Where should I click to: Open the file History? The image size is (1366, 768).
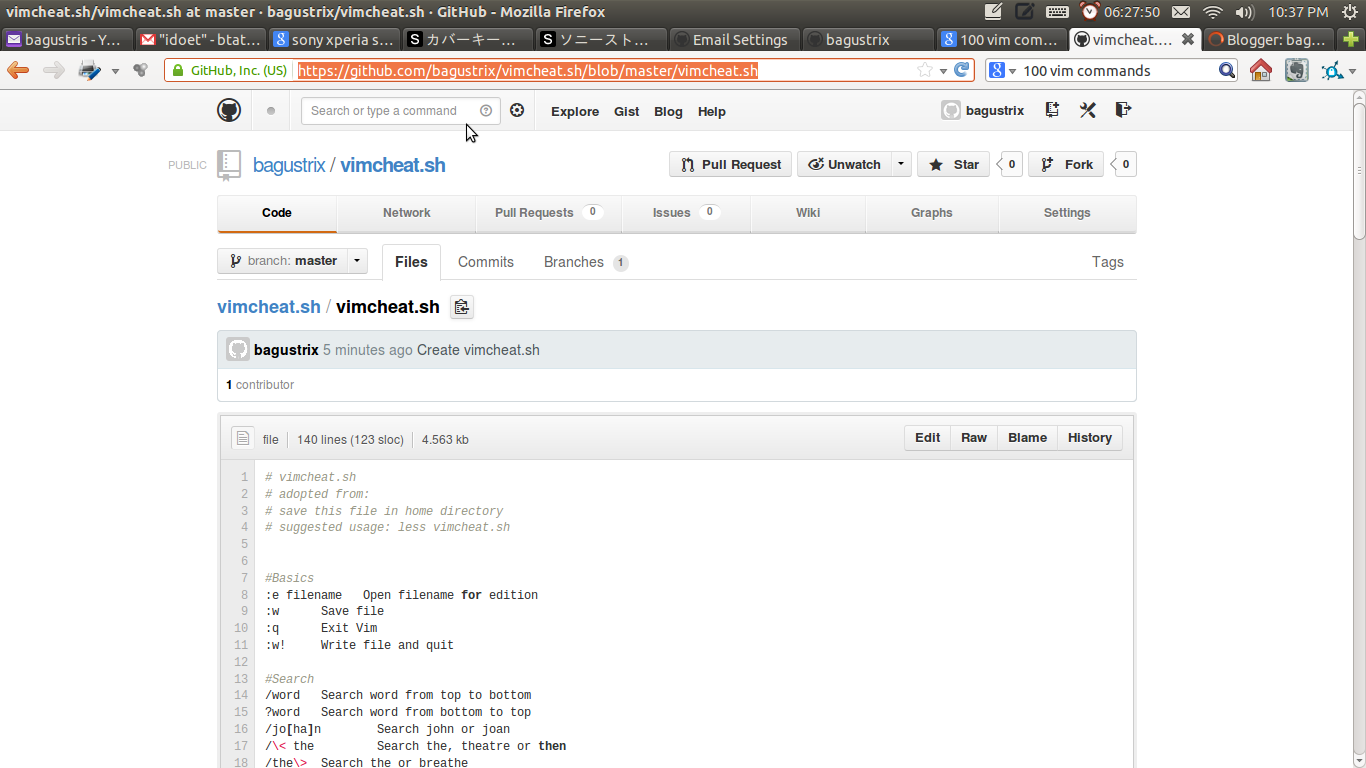coord(1089,438)
